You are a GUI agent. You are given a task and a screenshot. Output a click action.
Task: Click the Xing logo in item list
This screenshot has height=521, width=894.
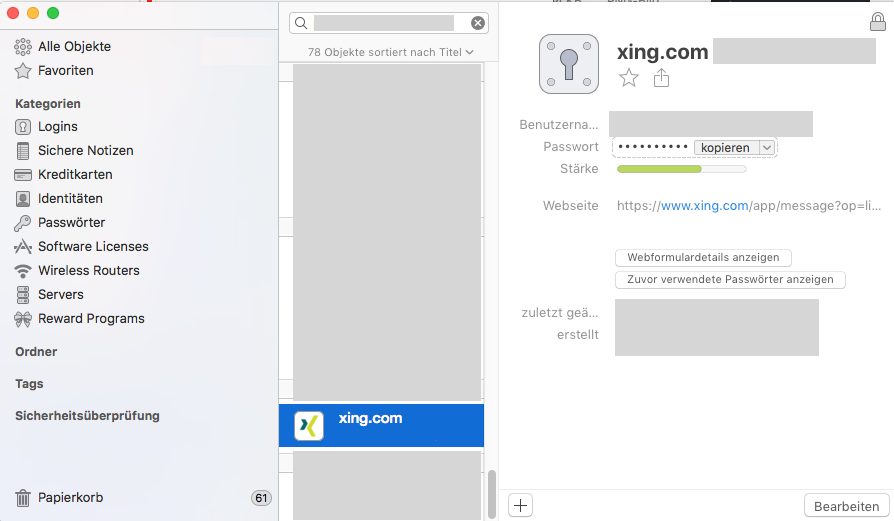(x=308, y=426)
